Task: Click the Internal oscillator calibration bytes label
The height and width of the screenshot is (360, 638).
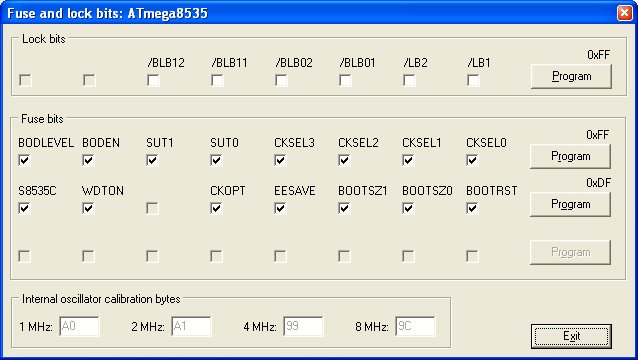Action: (x=101, y=299)
